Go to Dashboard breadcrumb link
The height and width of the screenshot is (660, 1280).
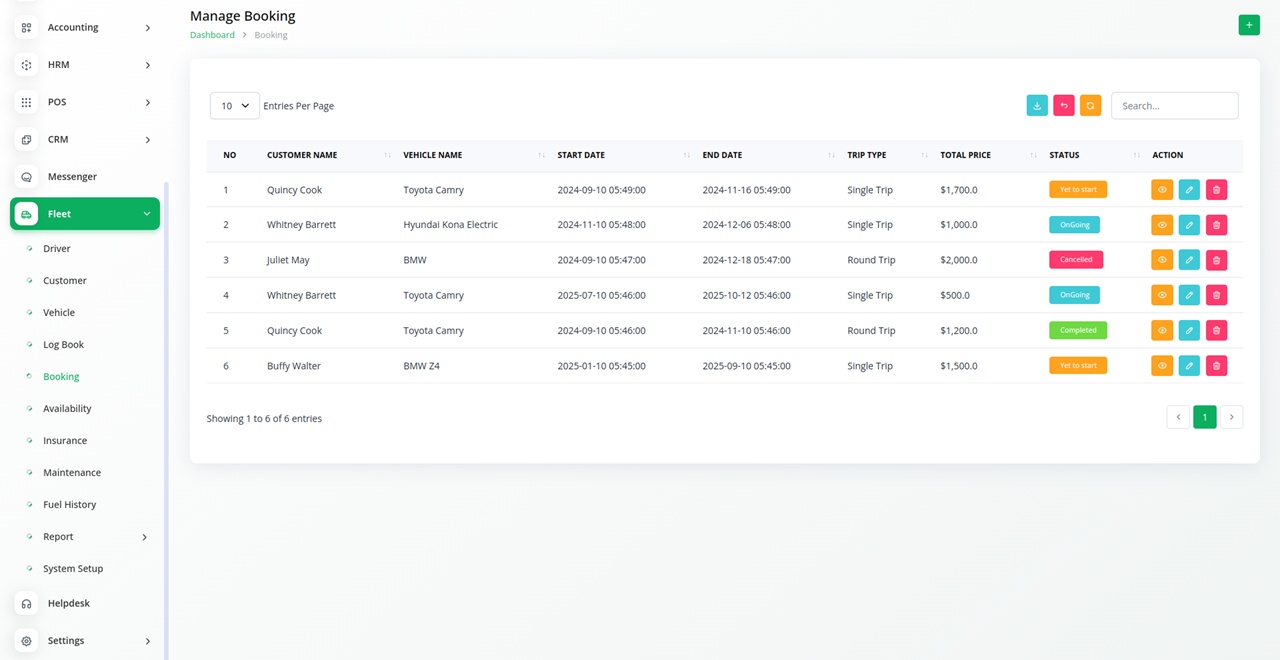coord(212,35)
